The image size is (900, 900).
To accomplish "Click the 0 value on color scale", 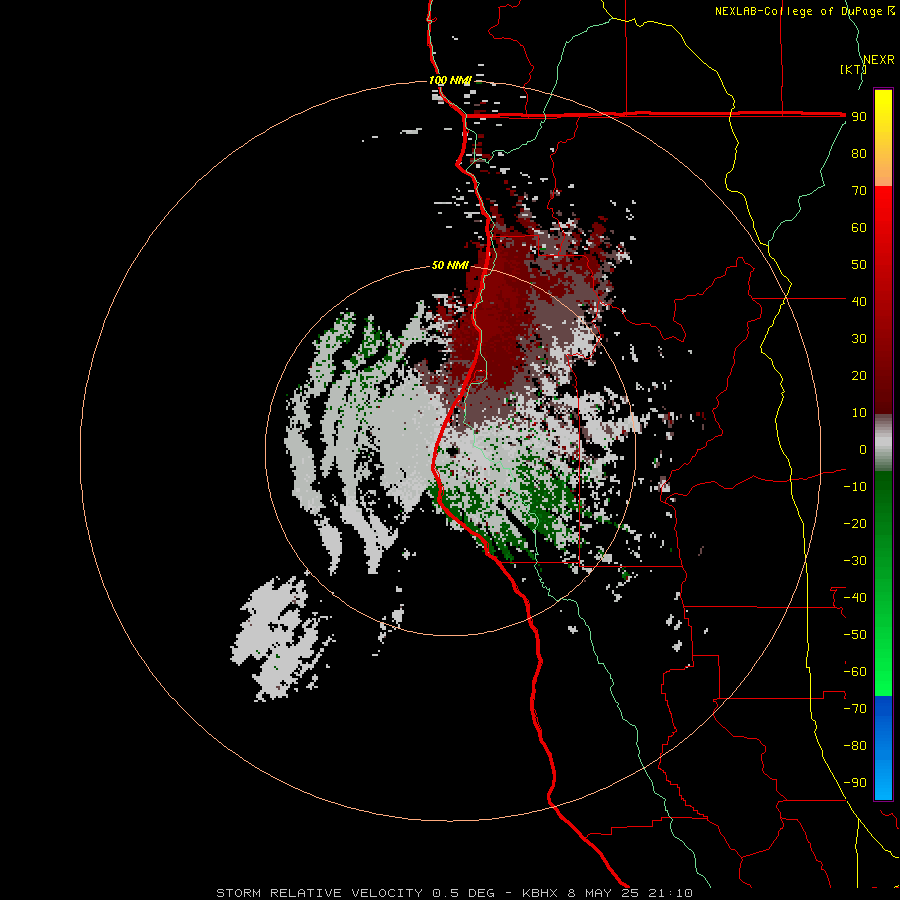I will click(x=863, y=450).
